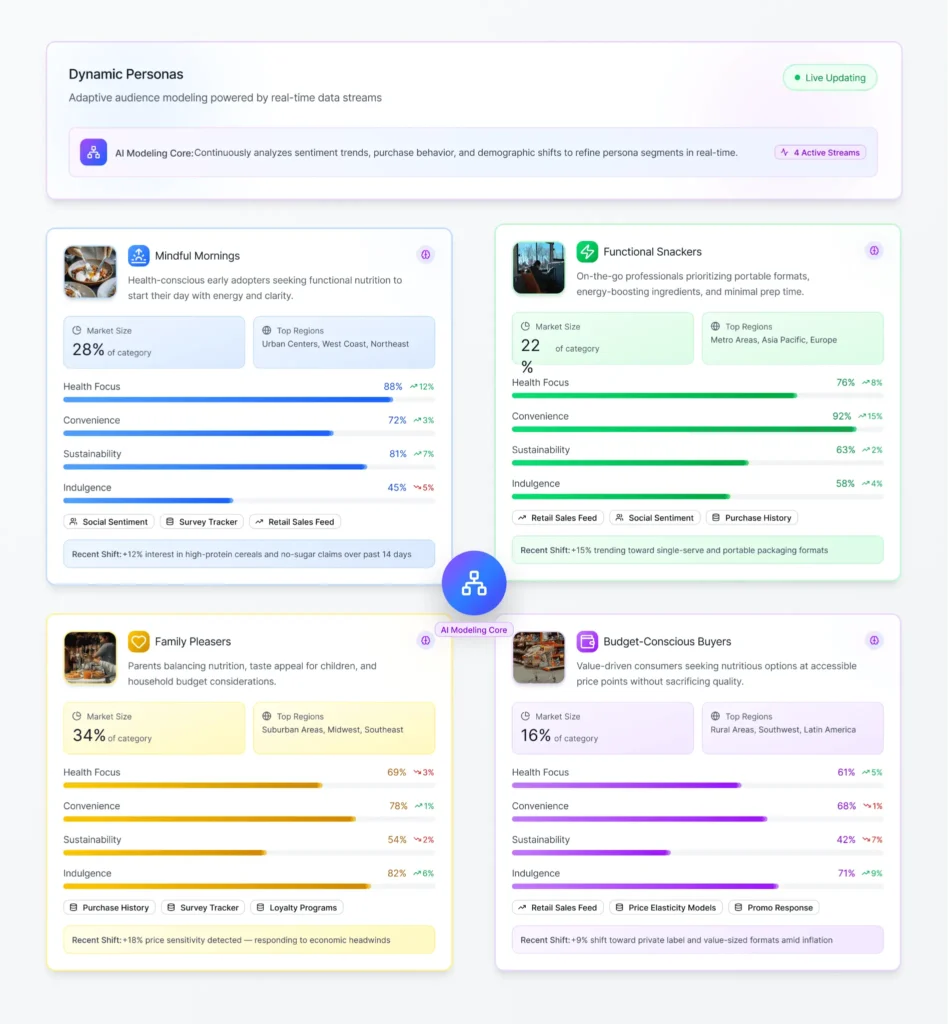Image resolution: width=948 pixels, height=1024 pixels.
Task: Click the Functional Snackers lightning bolt icon
Action: point(587,251)
